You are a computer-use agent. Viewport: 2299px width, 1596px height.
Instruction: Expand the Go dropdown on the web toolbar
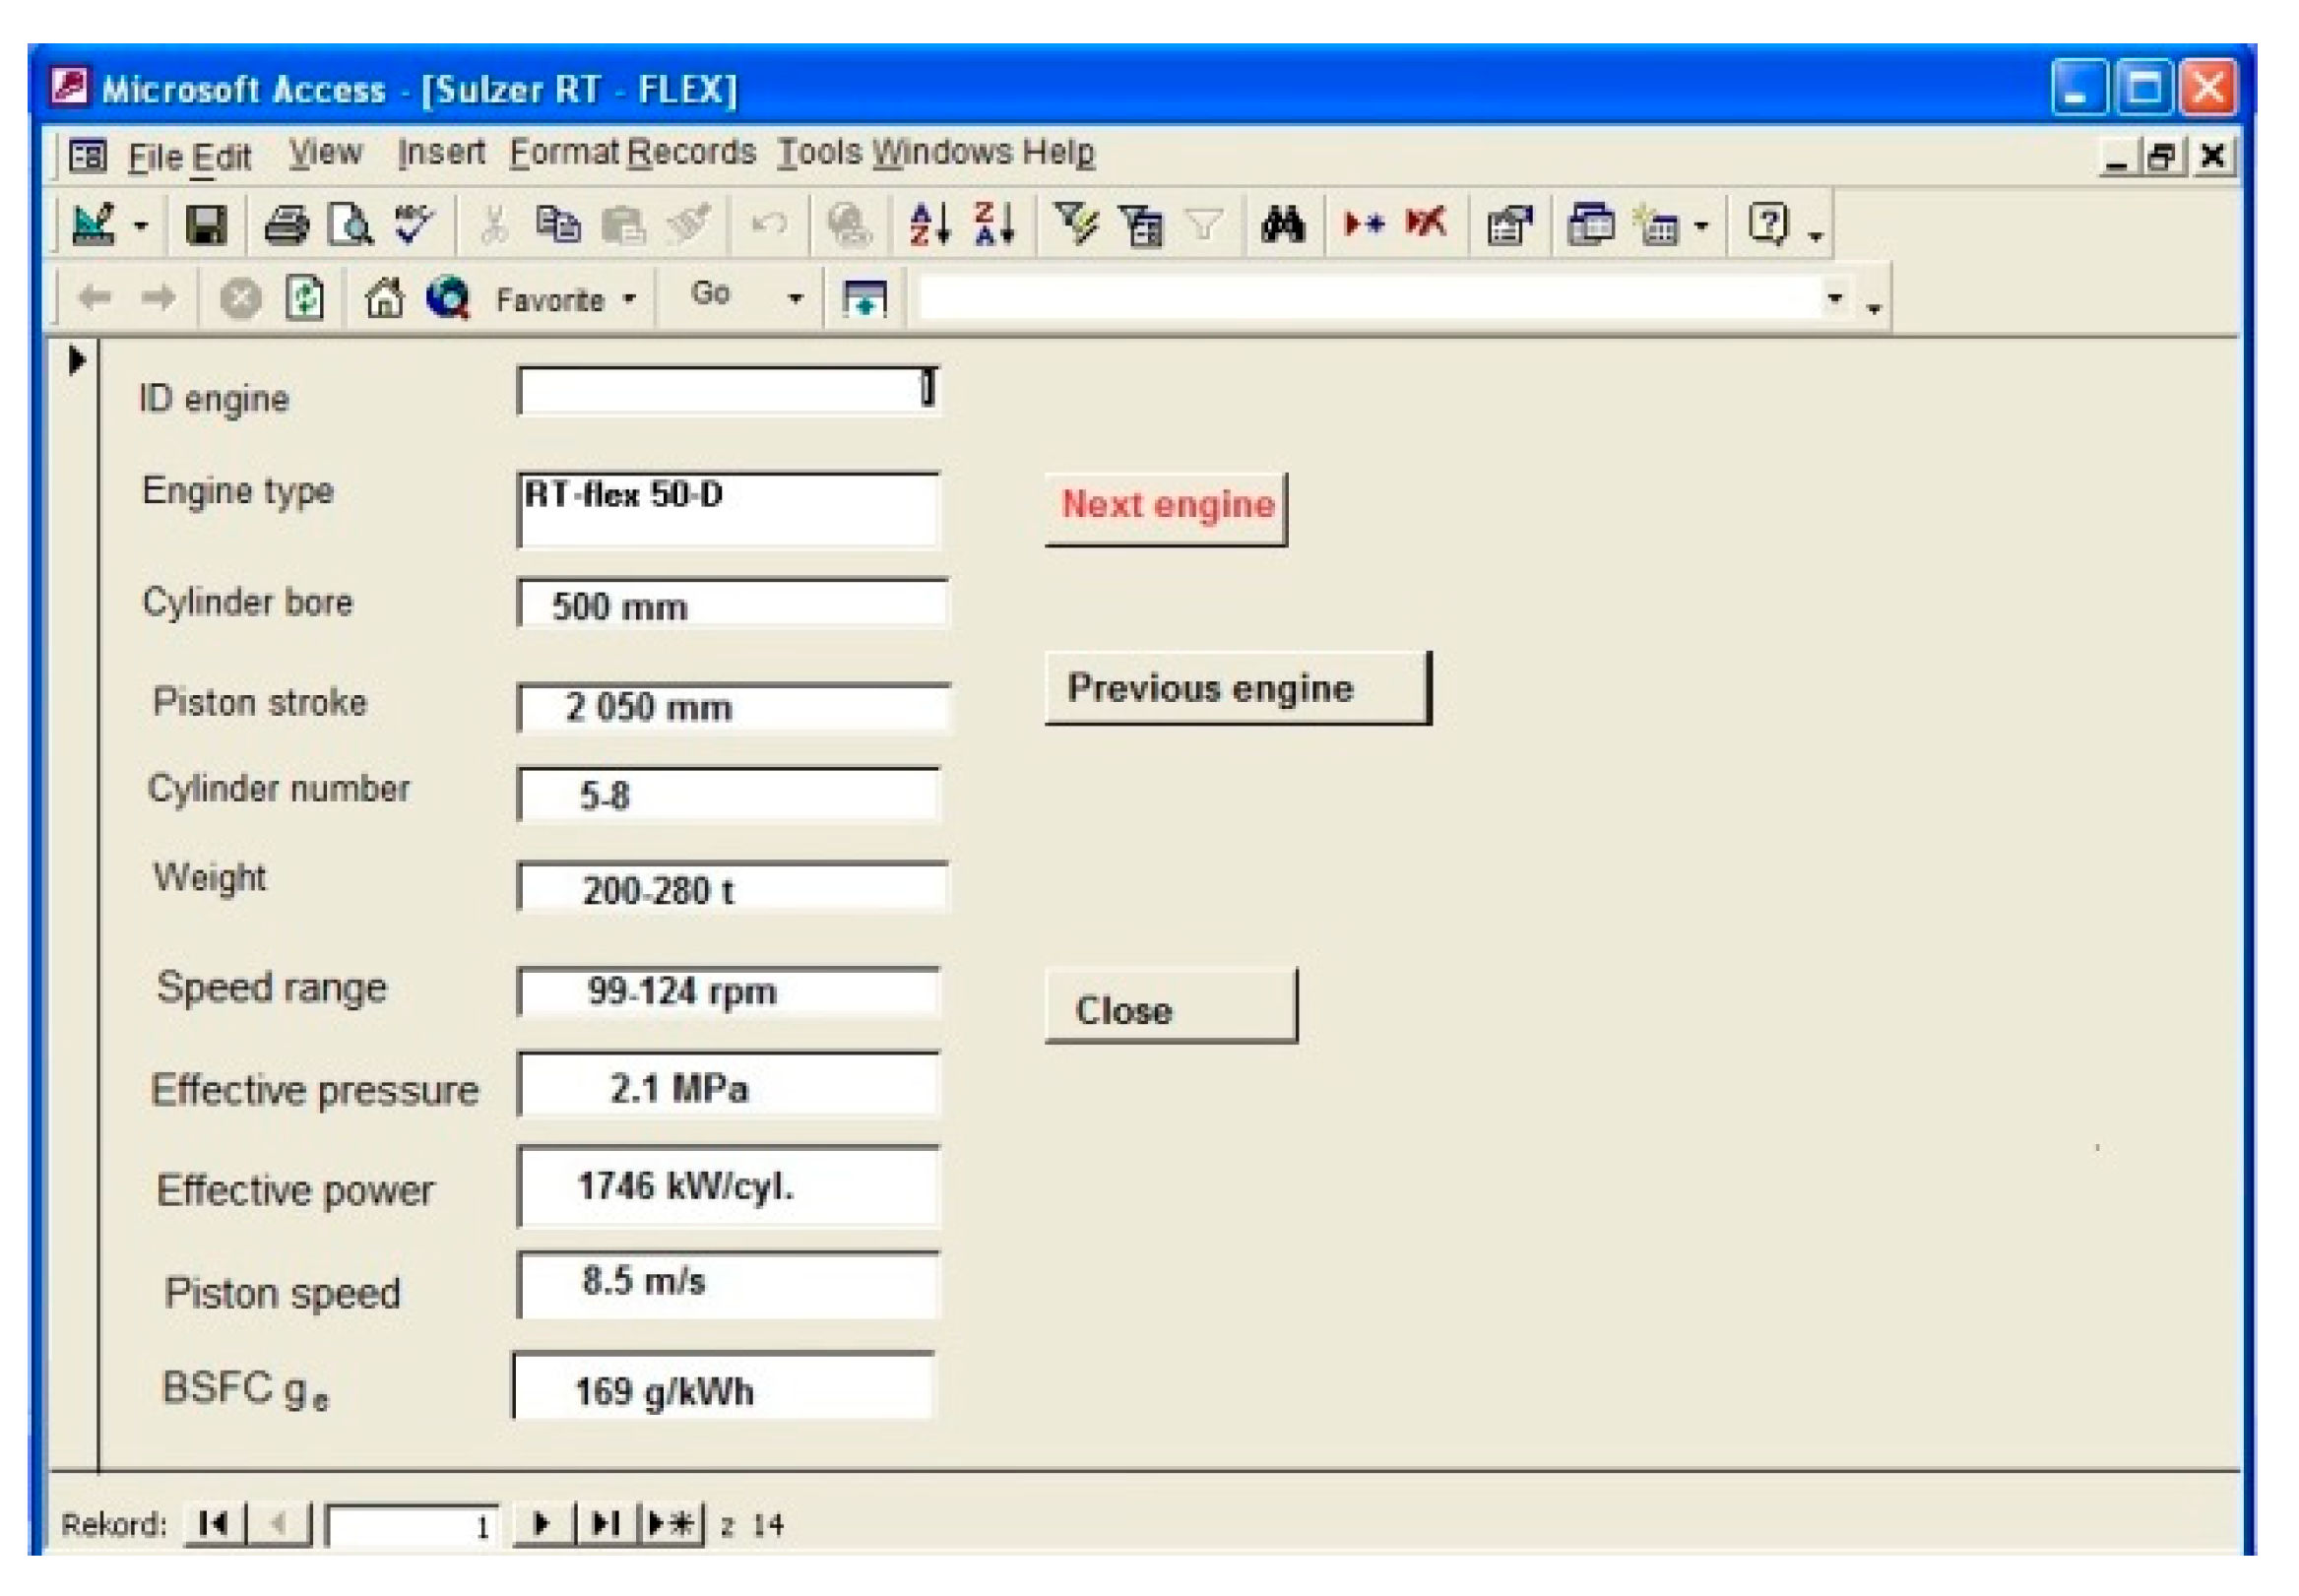pos(795,298)
